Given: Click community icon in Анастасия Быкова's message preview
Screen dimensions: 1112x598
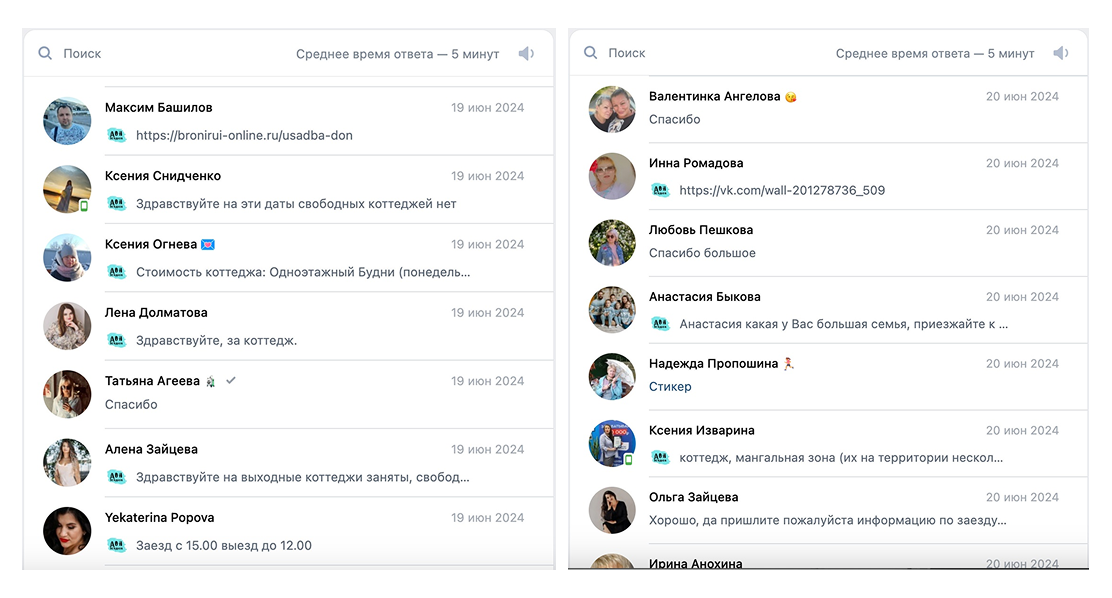Looking at the screenshot, I should click(660, 324).
